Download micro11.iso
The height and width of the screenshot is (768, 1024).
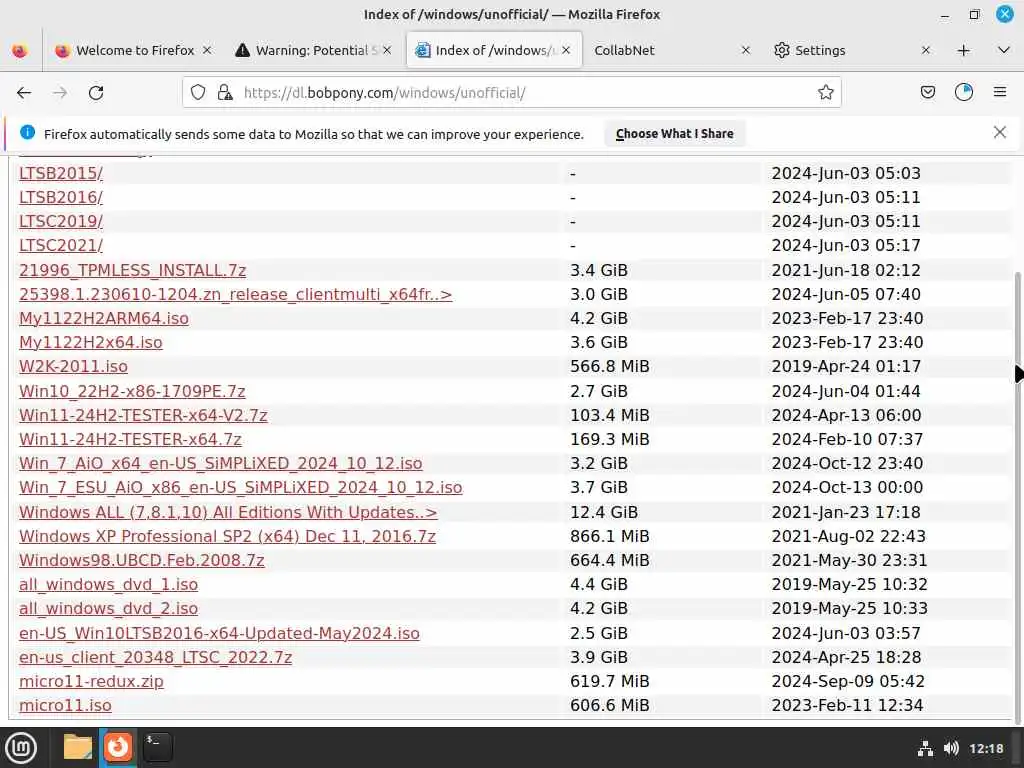[x=65, y=706]
